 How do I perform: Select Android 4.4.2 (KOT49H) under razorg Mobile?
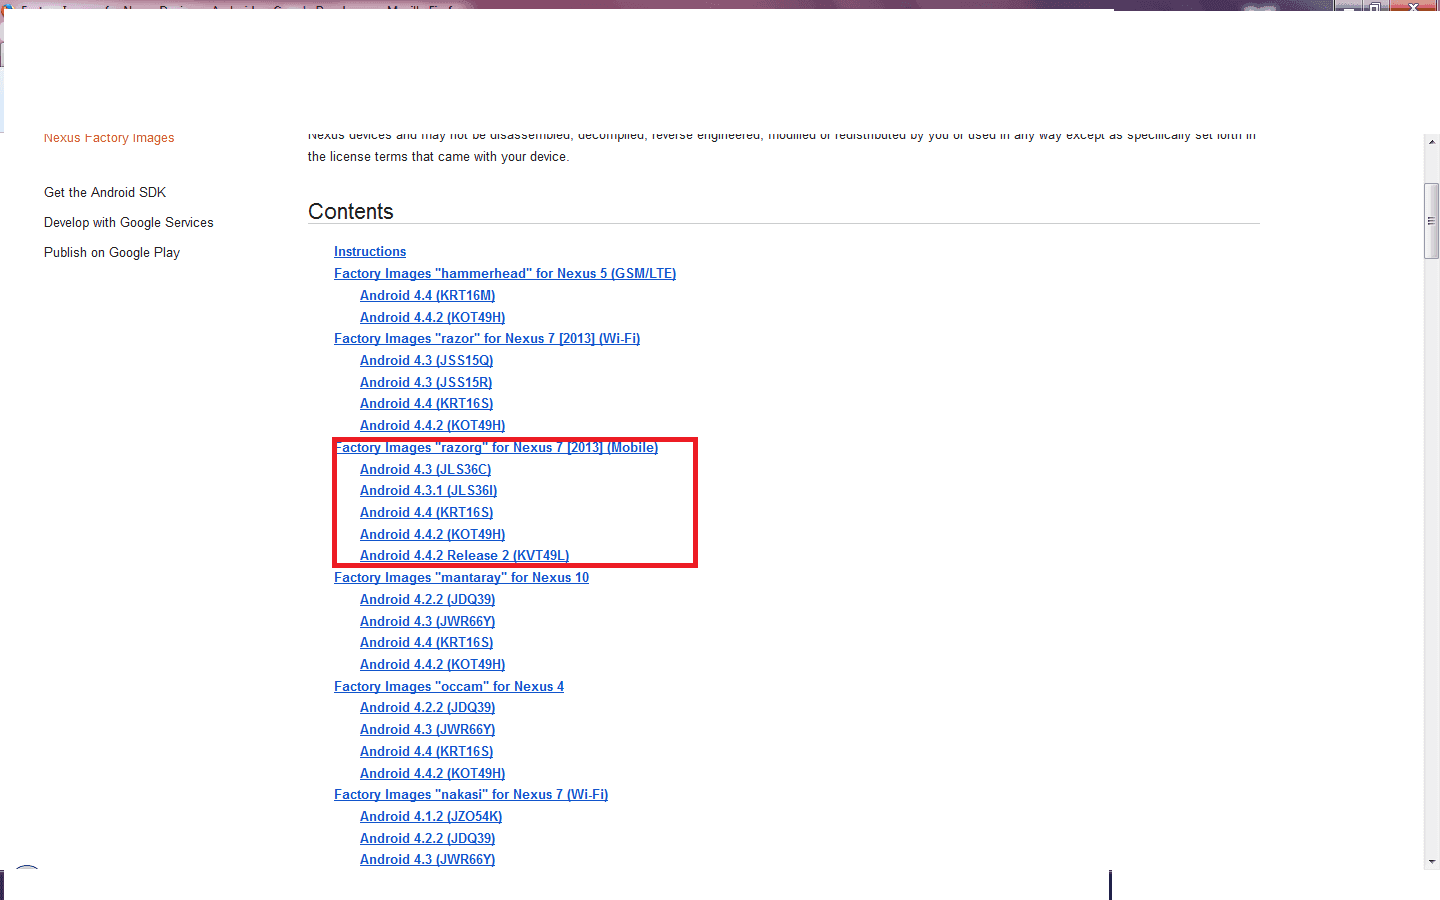point(433,534)
